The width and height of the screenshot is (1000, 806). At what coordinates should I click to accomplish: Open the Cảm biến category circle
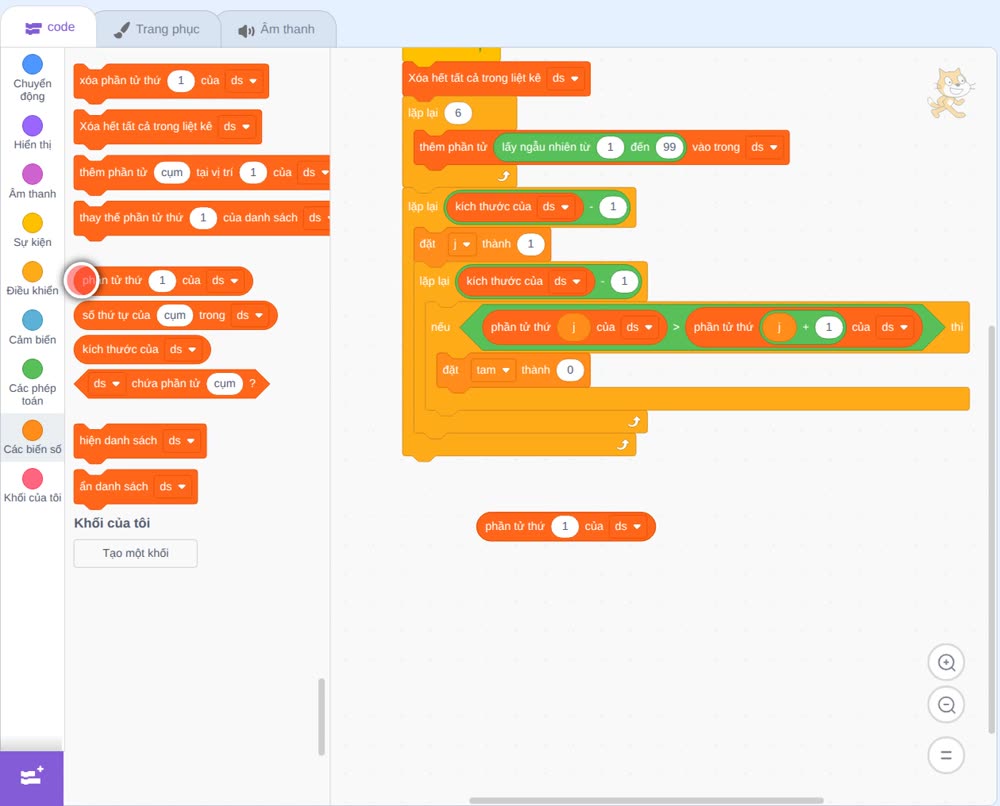click(x=33, y=320)
